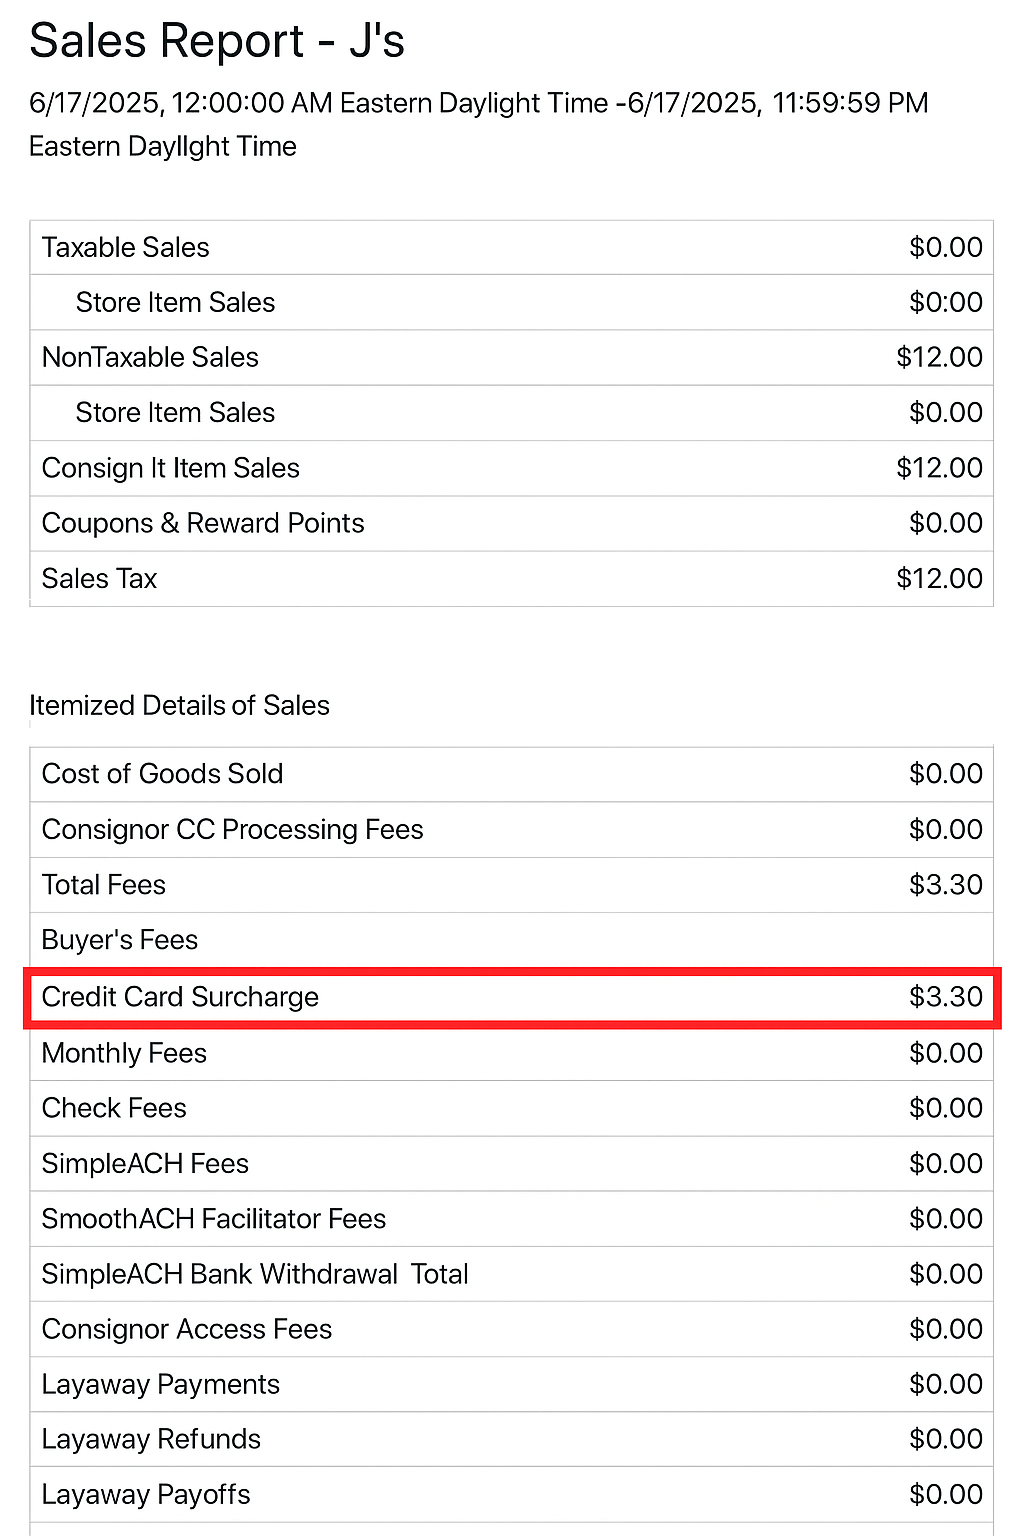The image size is (1024, 1536).
Task: Click the NonTaxable Sales row
Action: [x=511, y=357]
